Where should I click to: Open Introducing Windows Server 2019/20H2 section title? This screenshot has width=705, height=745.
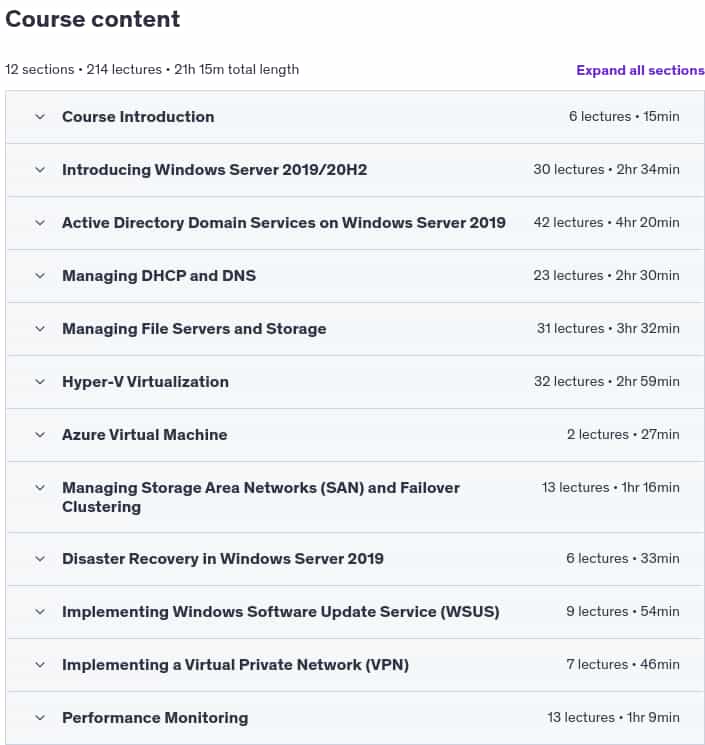pos(215,170)
